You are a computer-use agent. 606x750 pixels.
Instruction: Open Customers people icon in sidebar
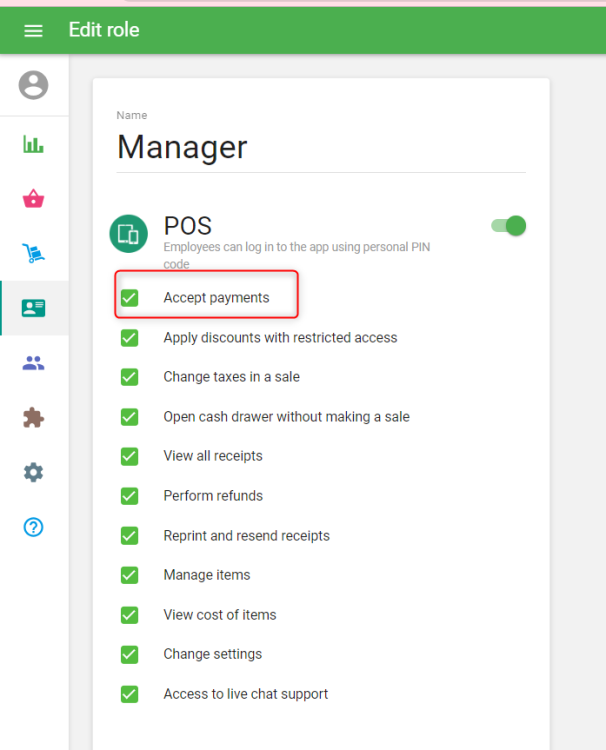34,363
